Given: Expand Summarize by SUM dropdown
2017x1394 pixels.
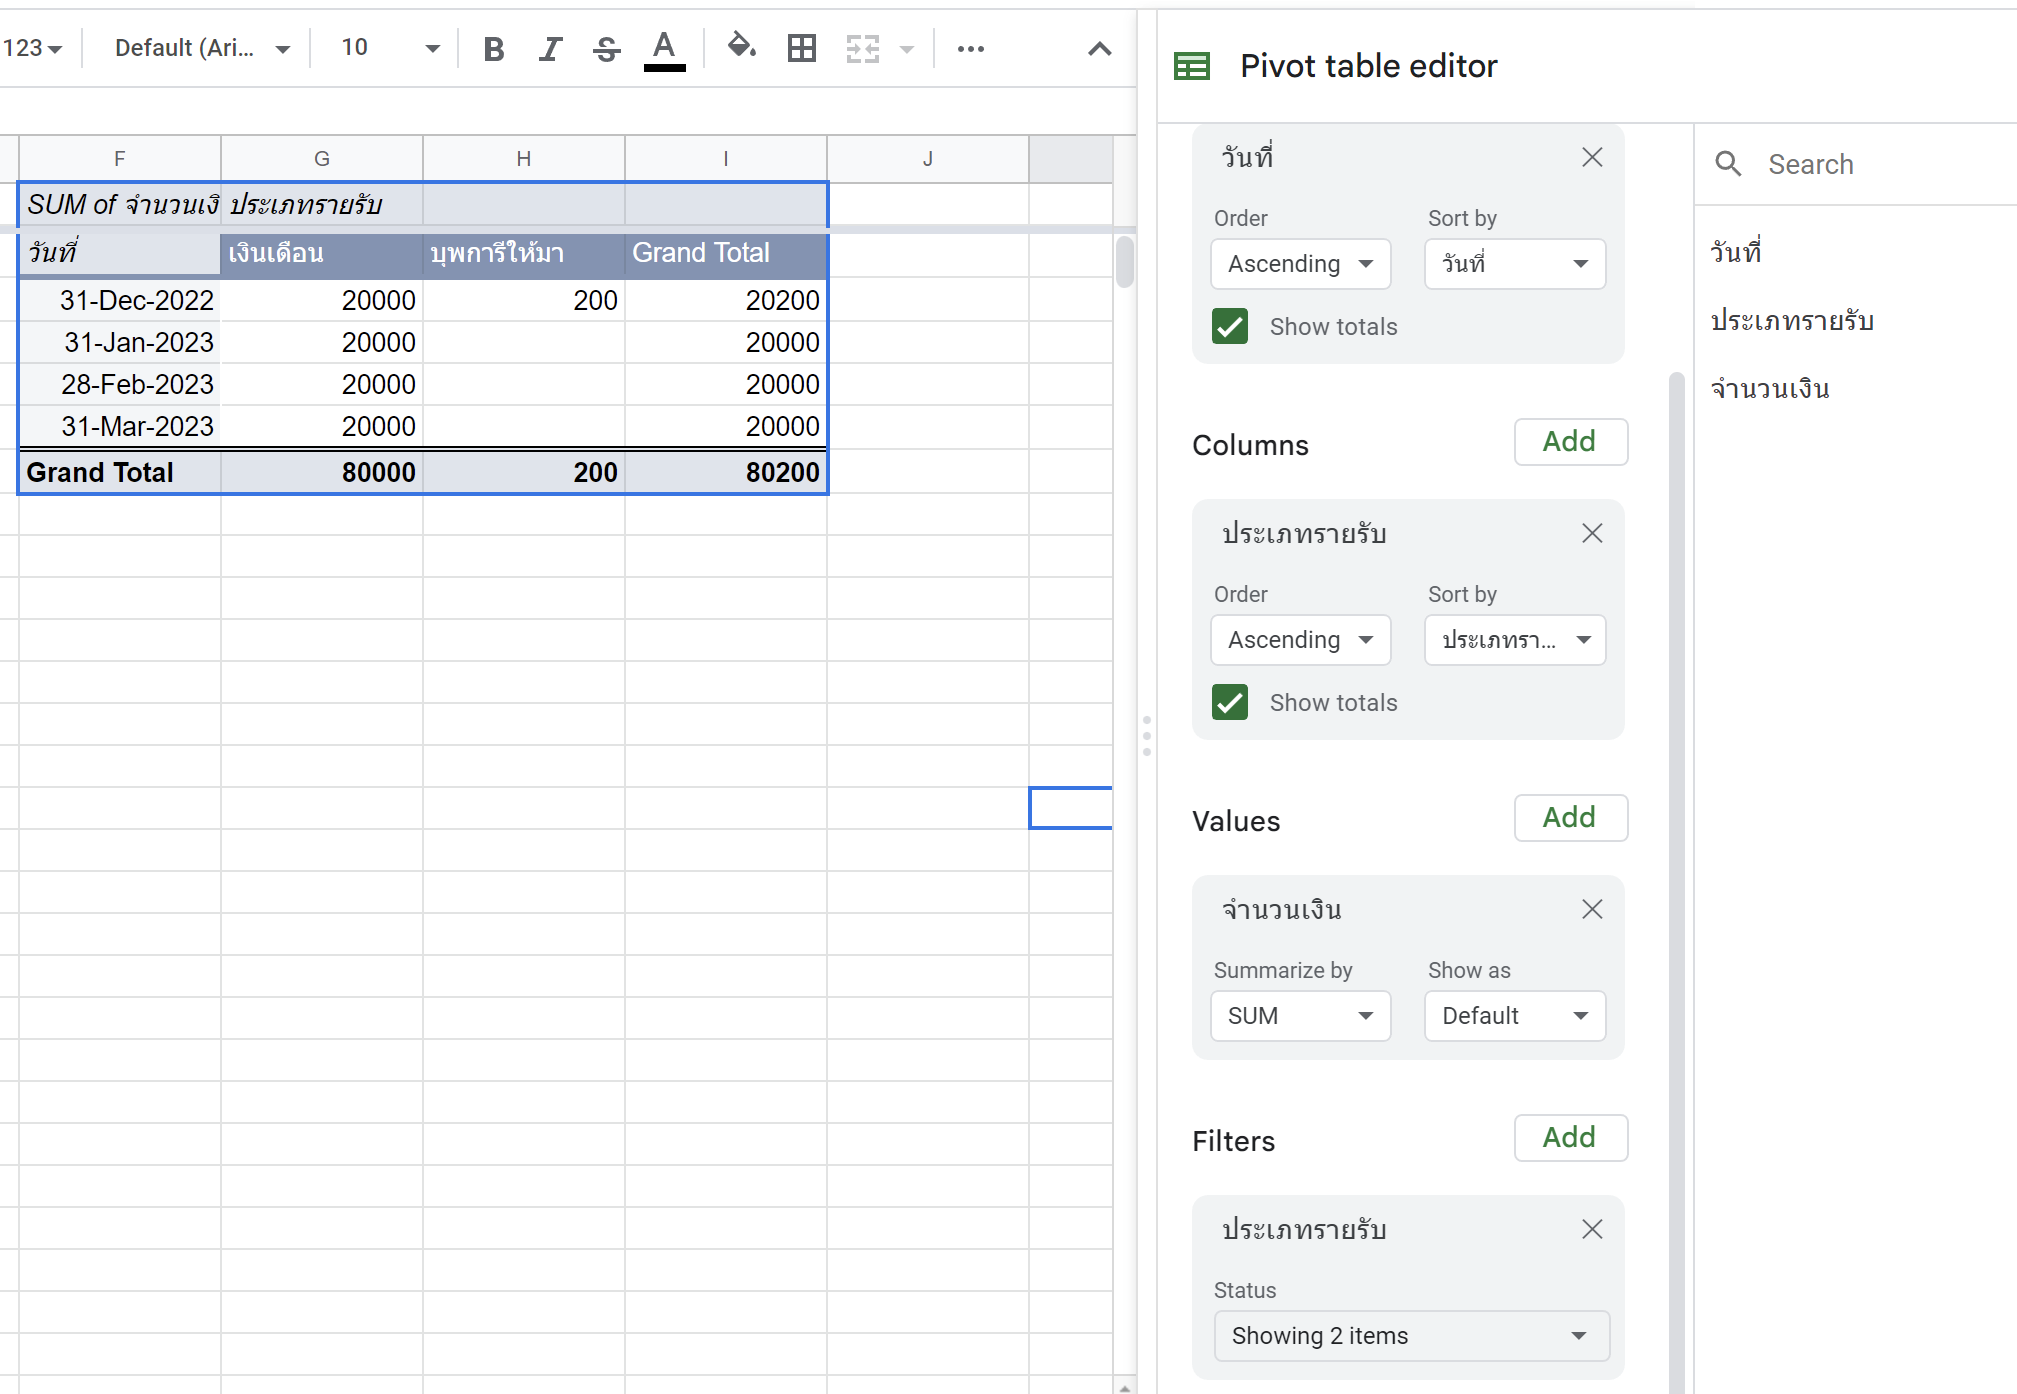Looking at the screenshot, I should tap(1297, 1014).
